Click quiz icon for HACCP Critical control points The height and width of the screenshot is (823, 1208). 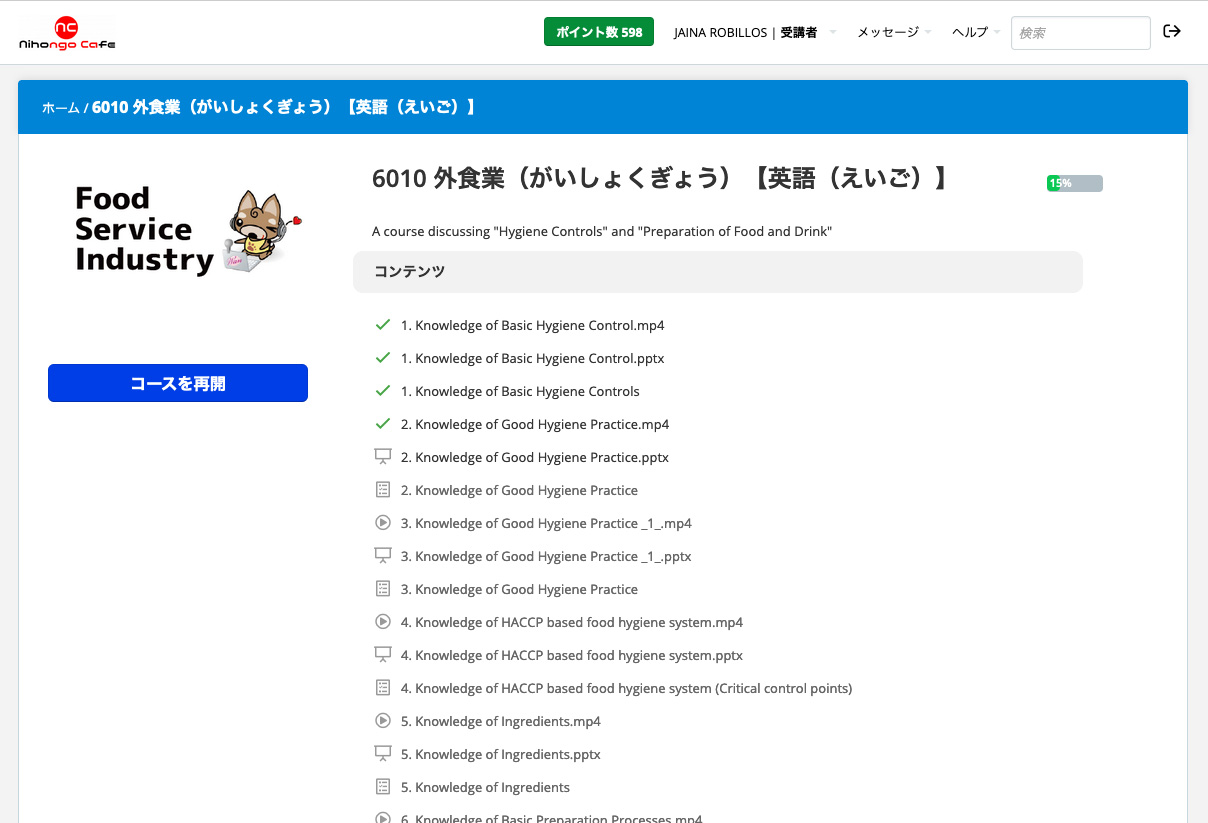[382, 688]
